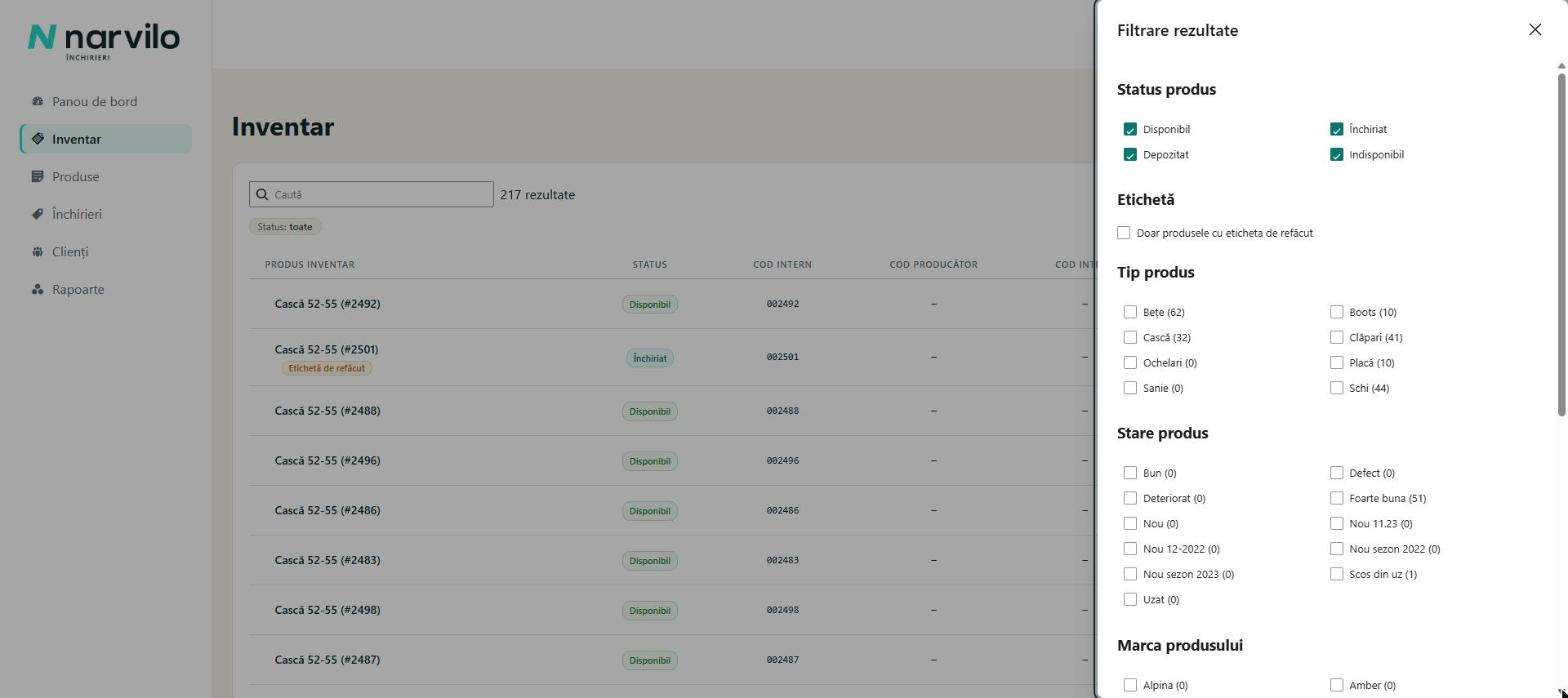The image size is (1568, 698).
Task: Click the Produse sidebar icon
Action: click(x=37, y=177)
